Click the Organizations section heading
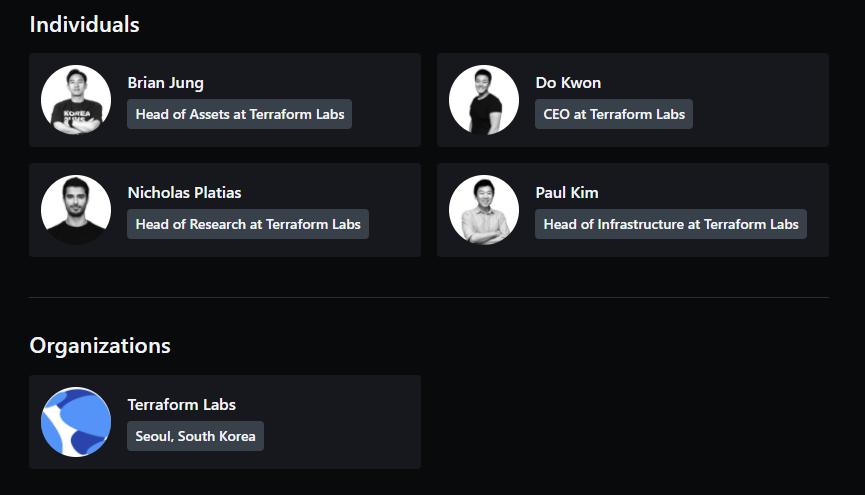 (x=100, y=346)
